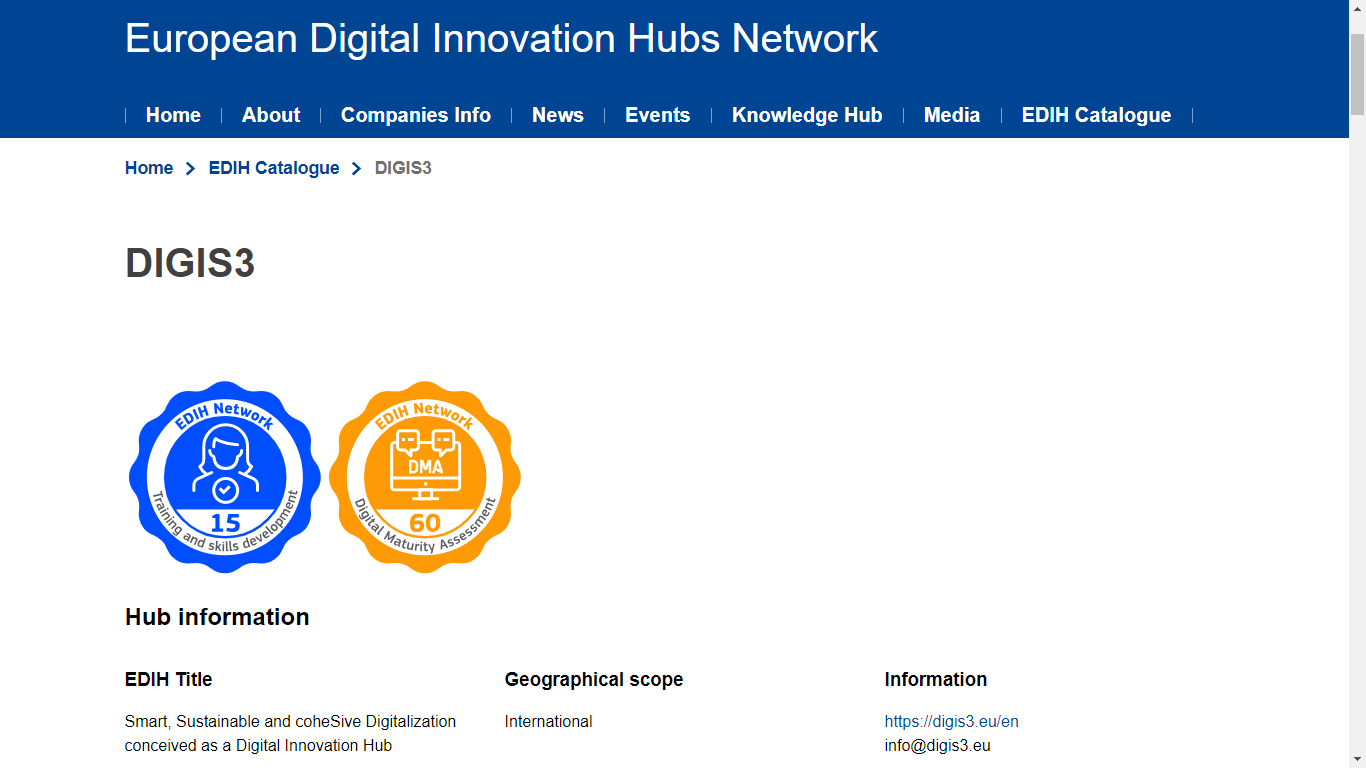Open the Home navigation menu item
This screenshot has width=1366, height=768.
coord(173,115)
